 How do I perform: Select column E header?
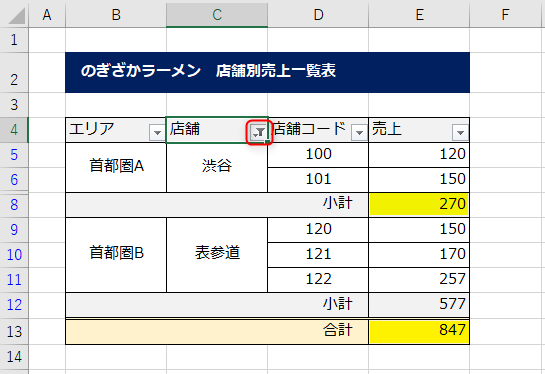(x=419, y=15)
